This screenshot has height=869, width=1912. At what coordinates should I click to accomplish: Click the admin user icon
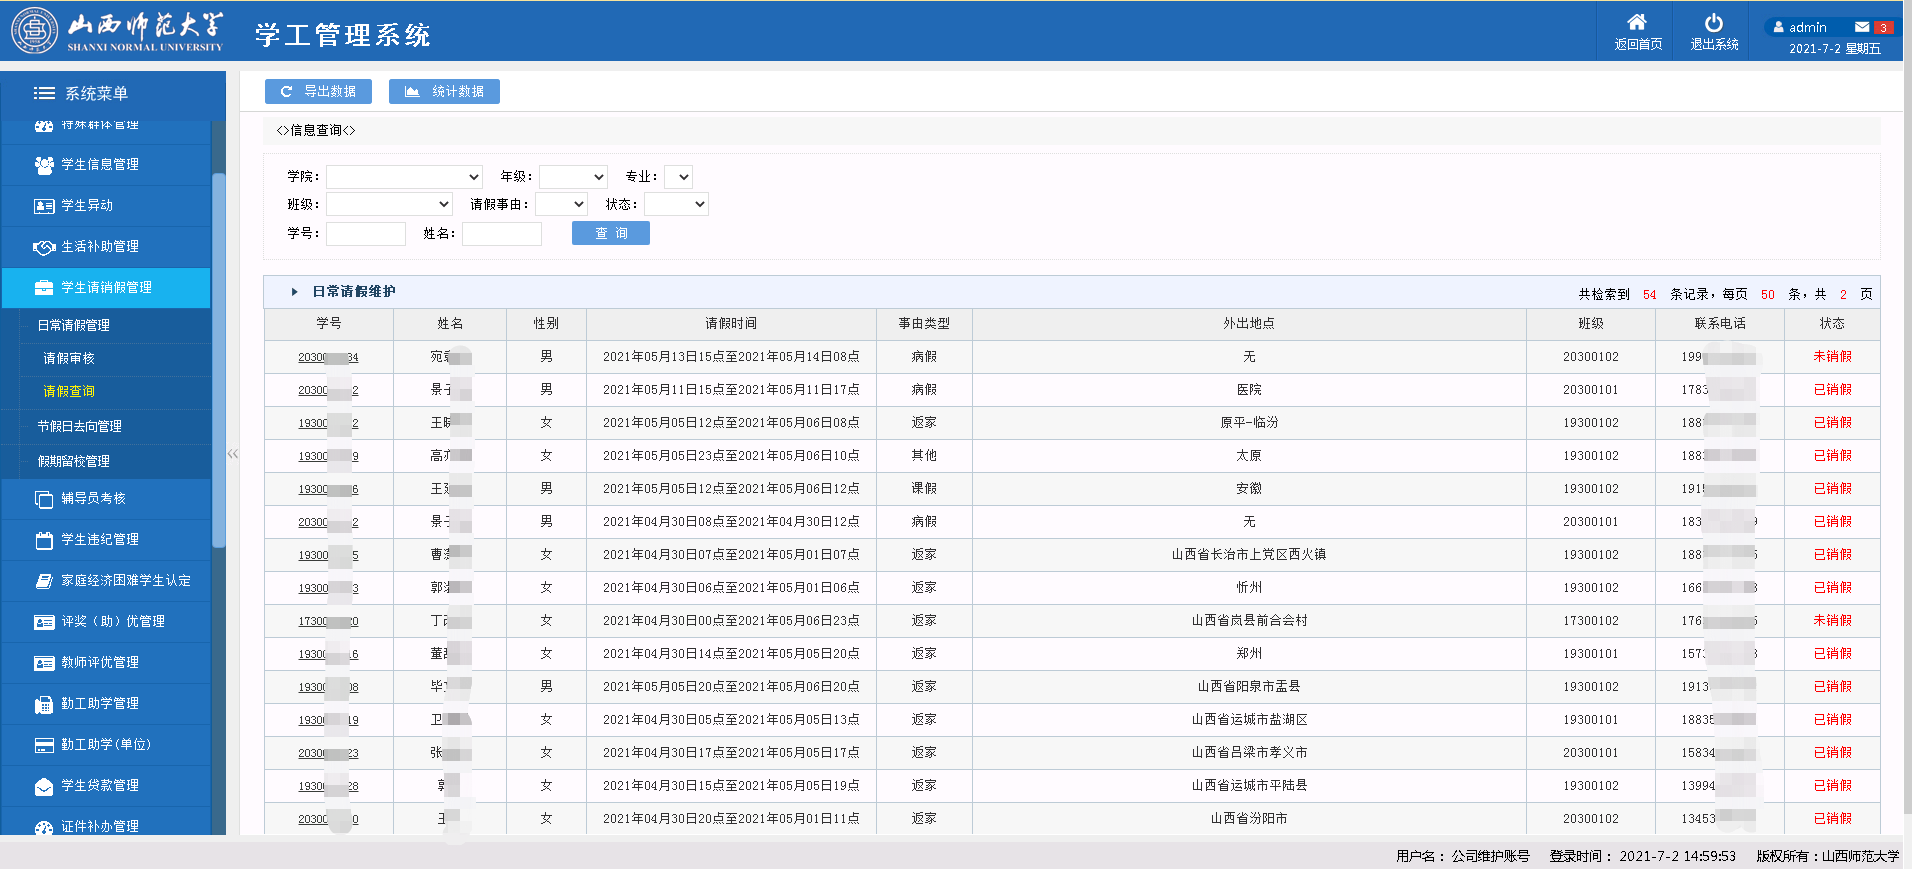(x=1779, y=27)
